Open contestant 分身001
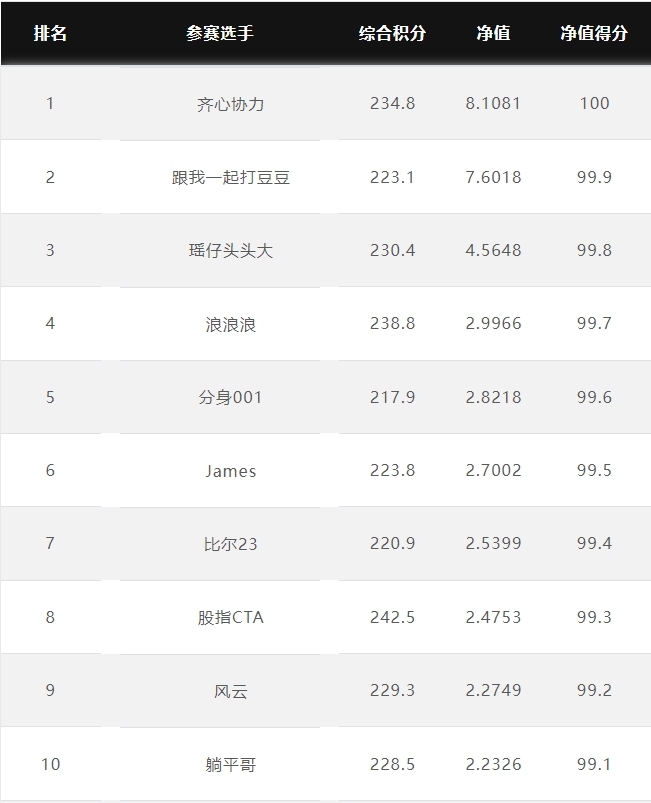This screenshot has width=651, height=803. pos(230,397)
